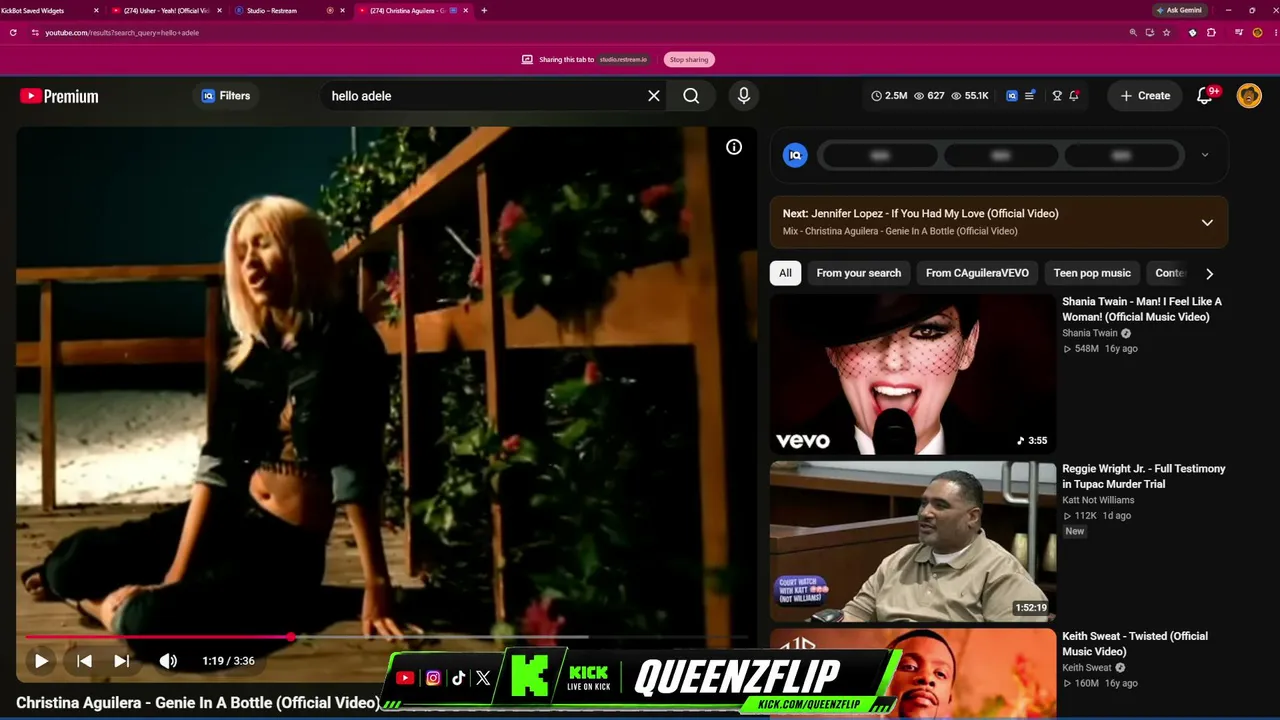This screenshot has height=720, width=1280.
Task: Click the info icon on the video
Action: pos(734,147)
